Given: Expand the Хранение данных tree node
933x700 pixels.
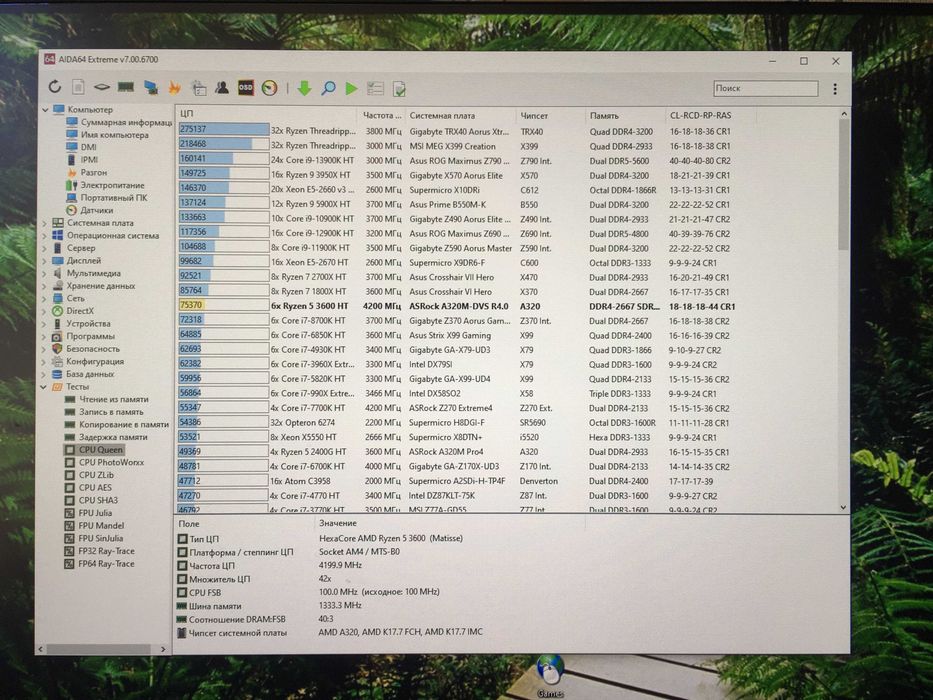Looking at the screenshot, I should 44,286.
